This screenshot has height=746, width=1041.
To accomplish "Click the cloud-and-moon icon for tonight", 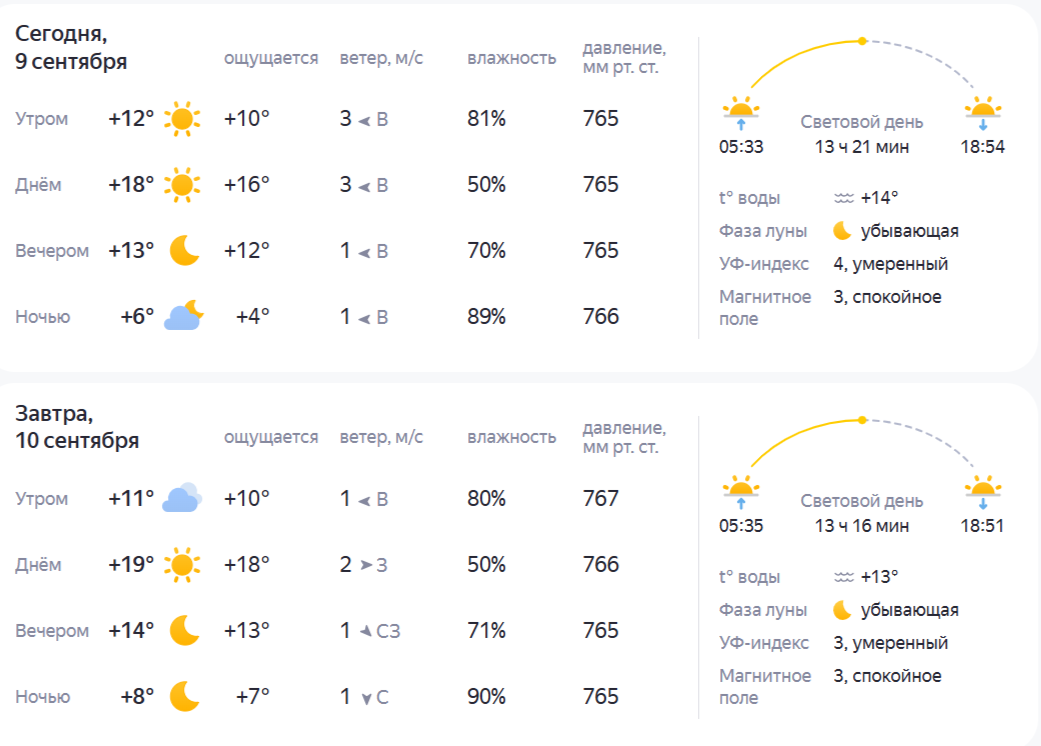I will coord(183,315).
